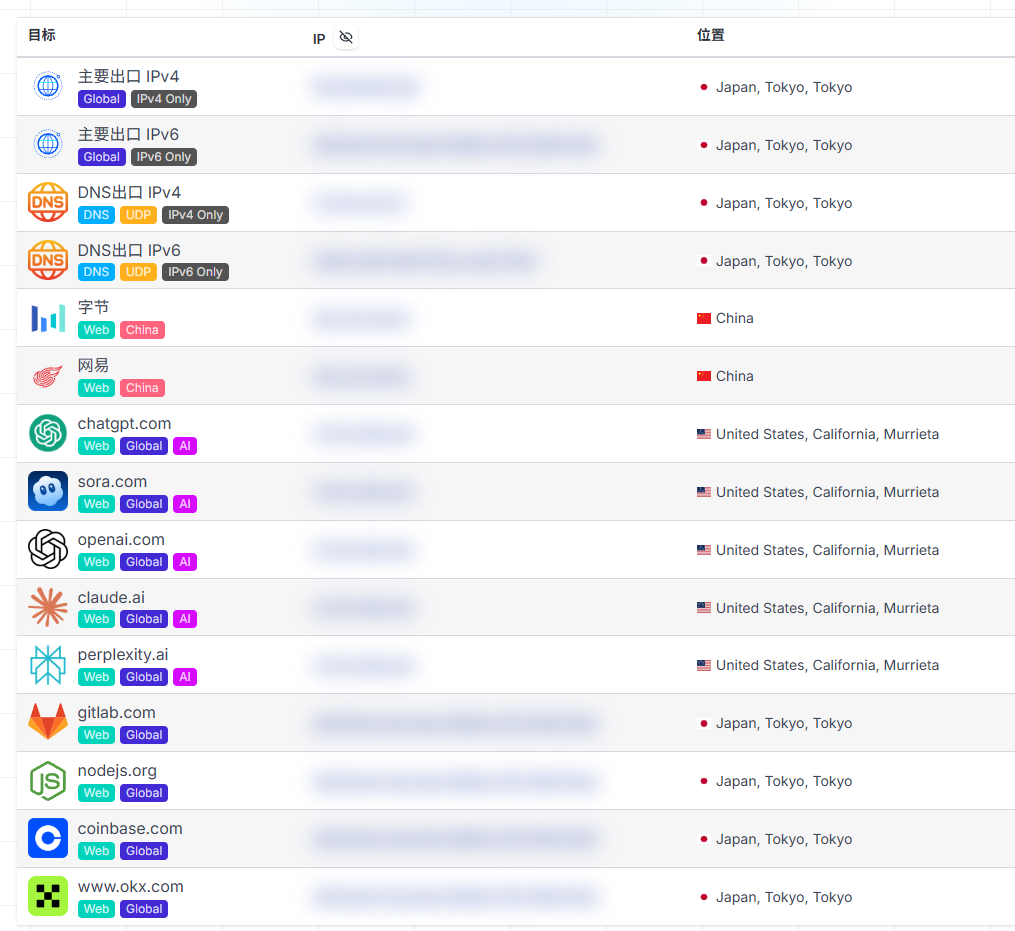Screen dimensions: 1015x931
Task: Click the 目标 column header
Action: coord(42,35)
